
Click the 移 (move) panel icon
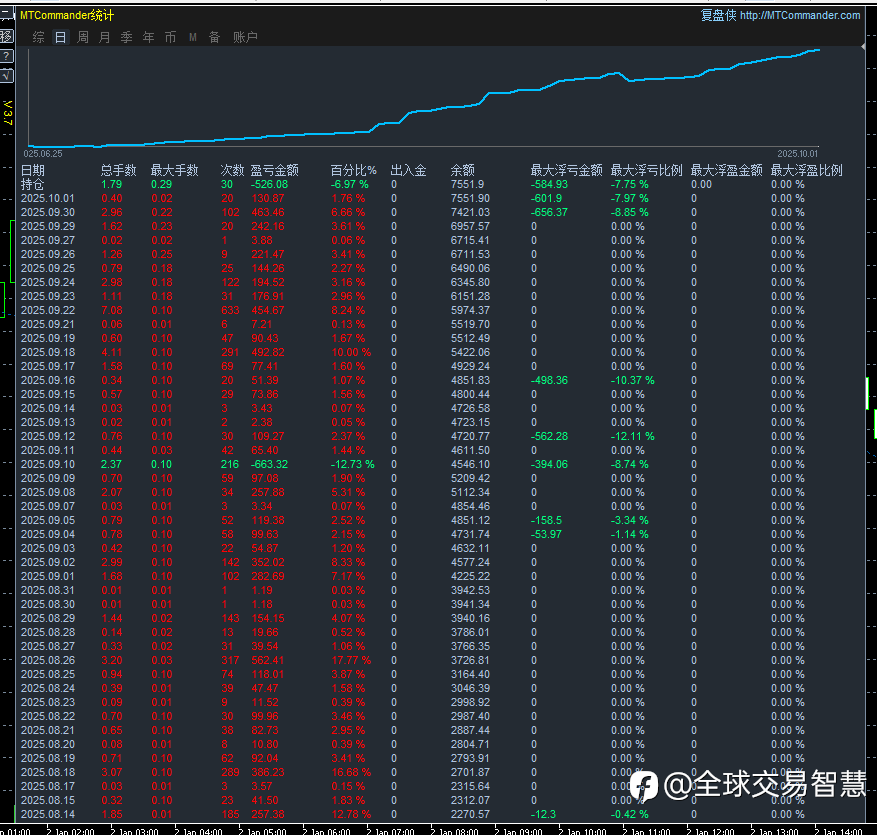point(6,36)
